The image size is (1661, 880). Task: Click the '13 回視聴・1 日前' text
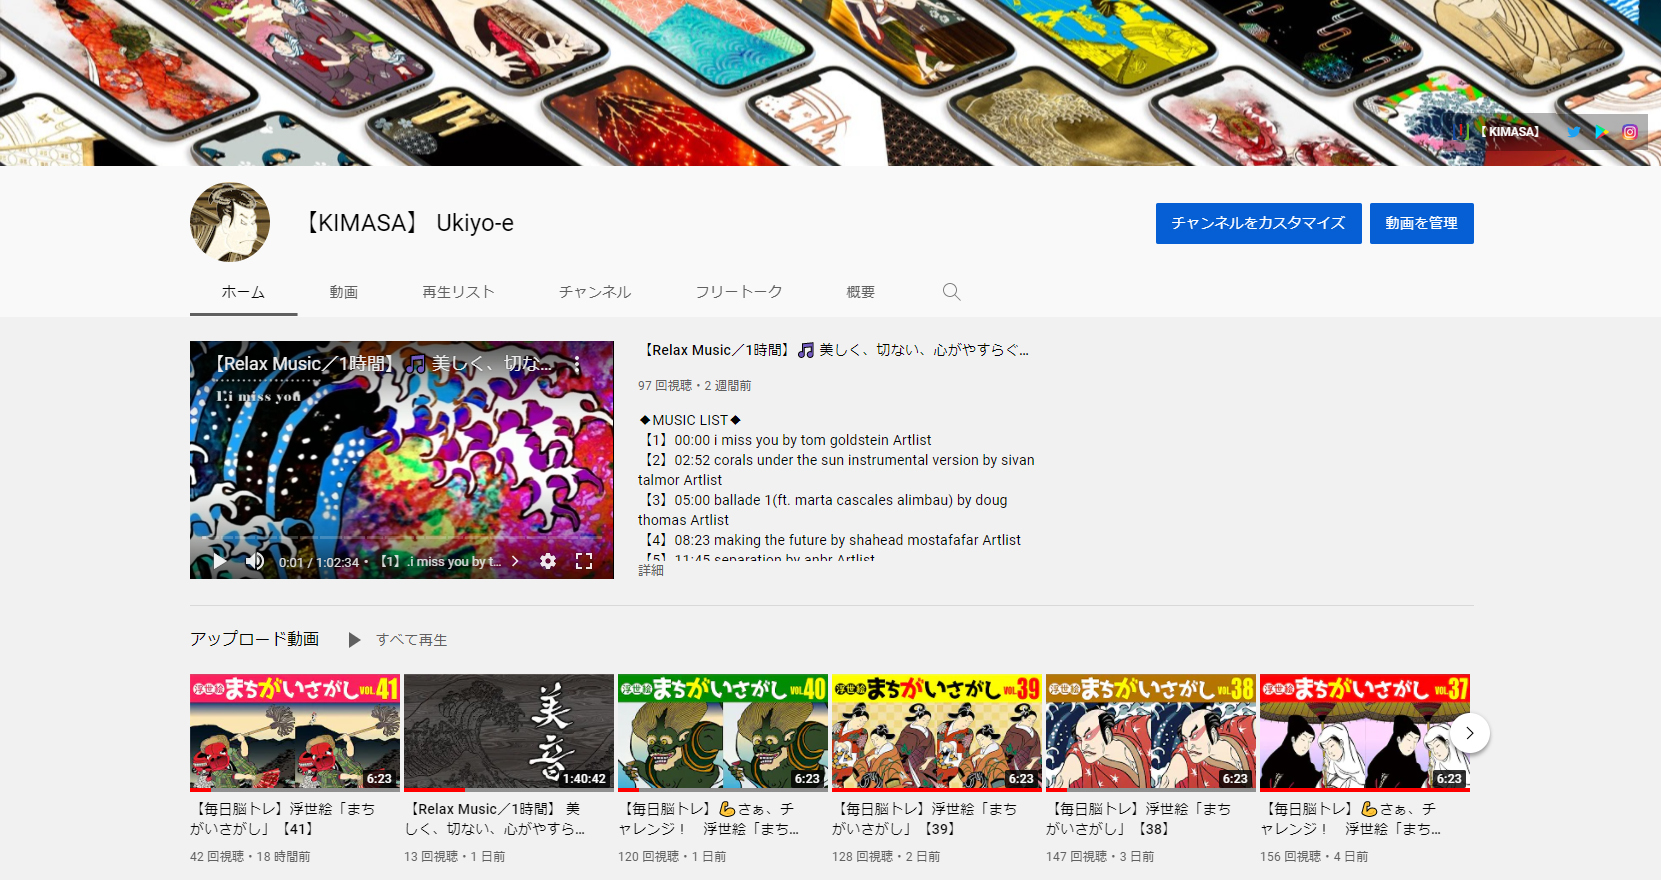tap(454, 857)
